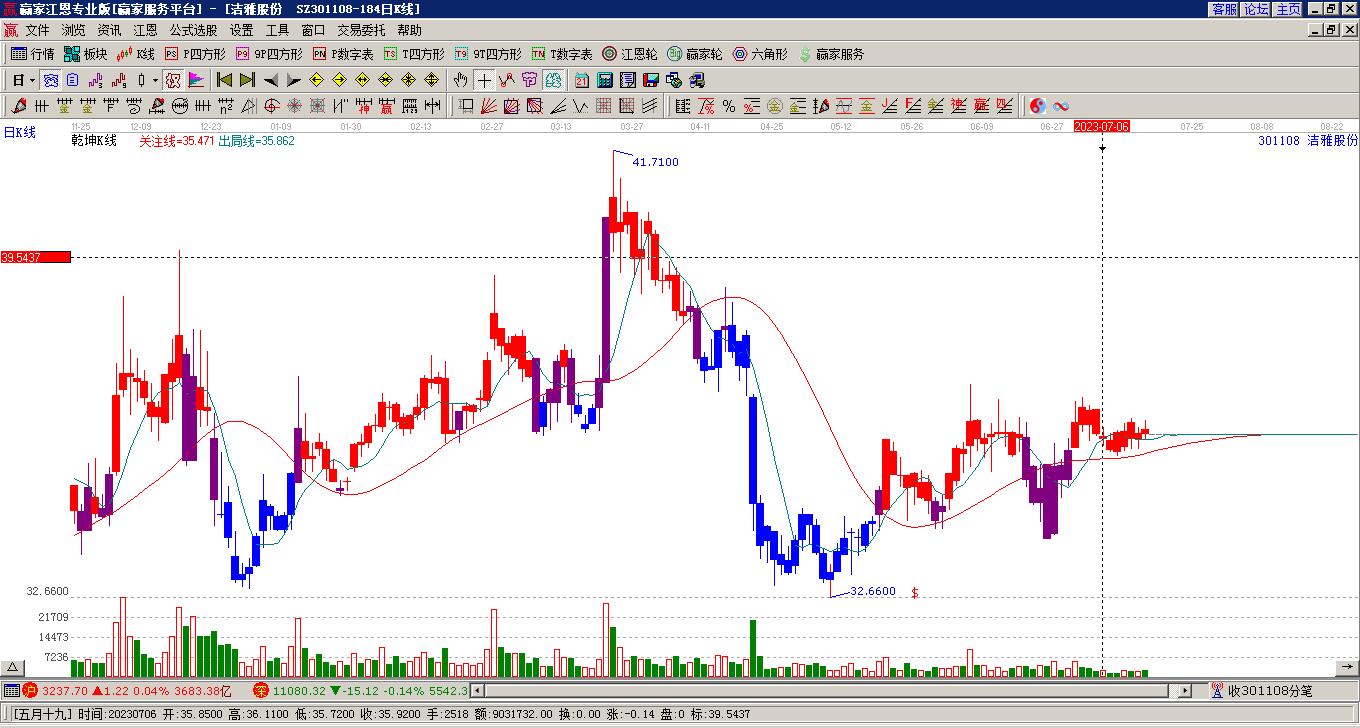1360x728 pixels.
Task: Click the 论坛 forum button
Action: [x=1256, y=9]
